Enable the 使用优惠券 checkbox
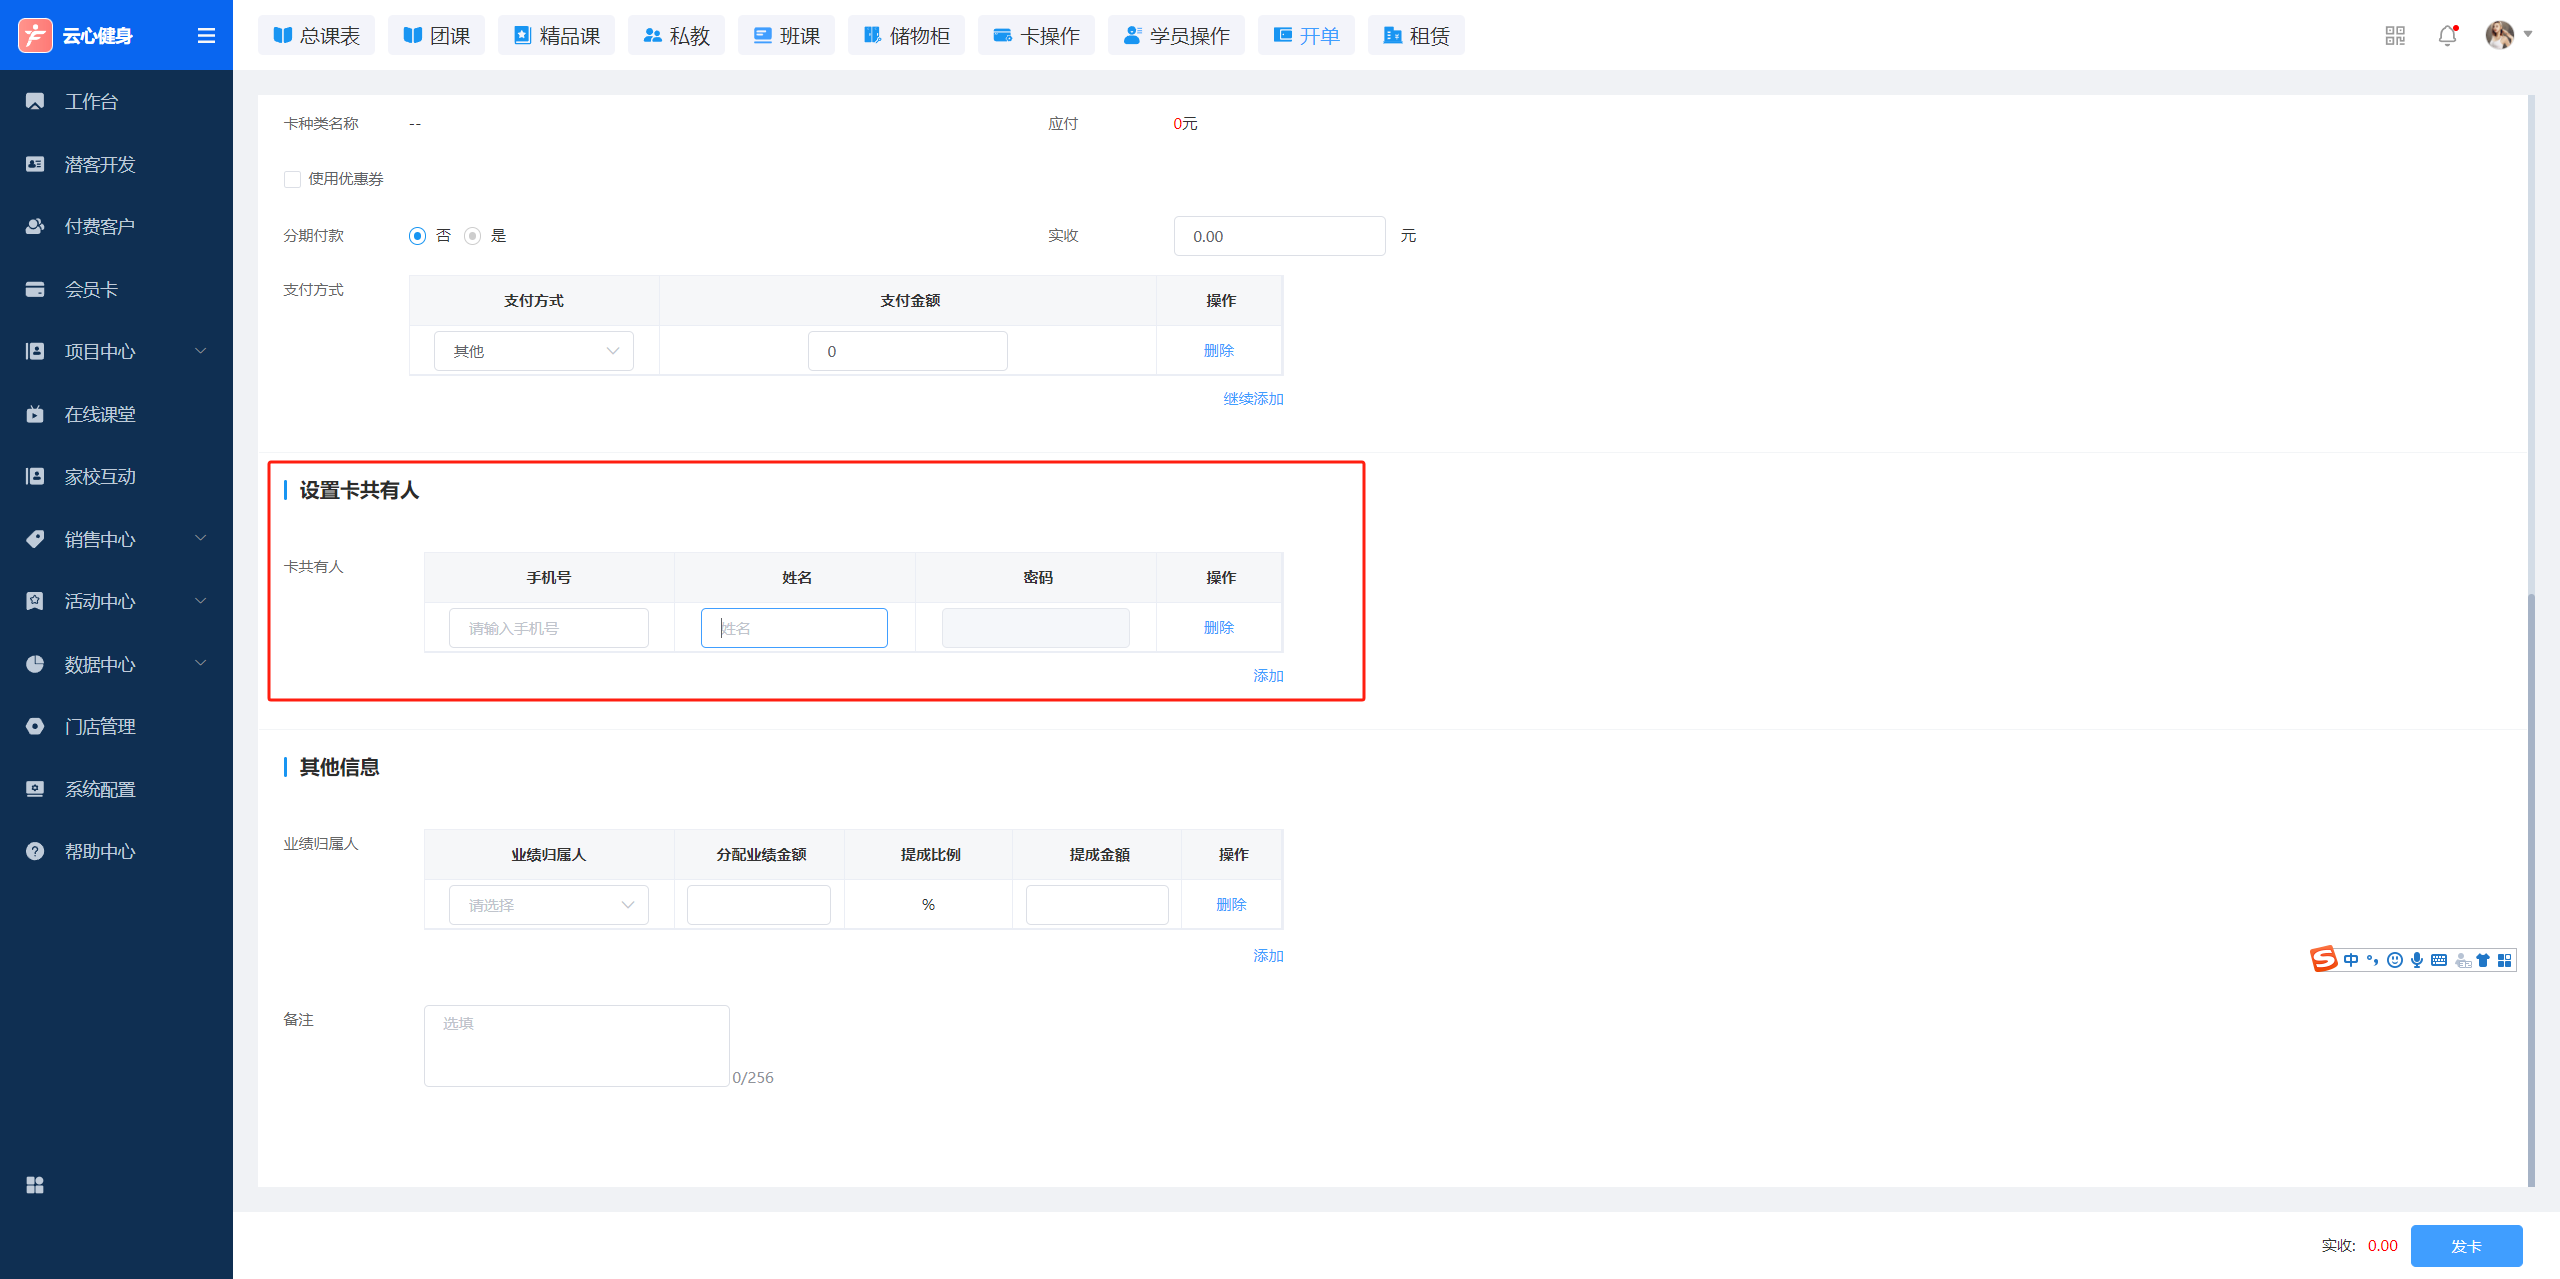2560x1279 pixels. 292,179
